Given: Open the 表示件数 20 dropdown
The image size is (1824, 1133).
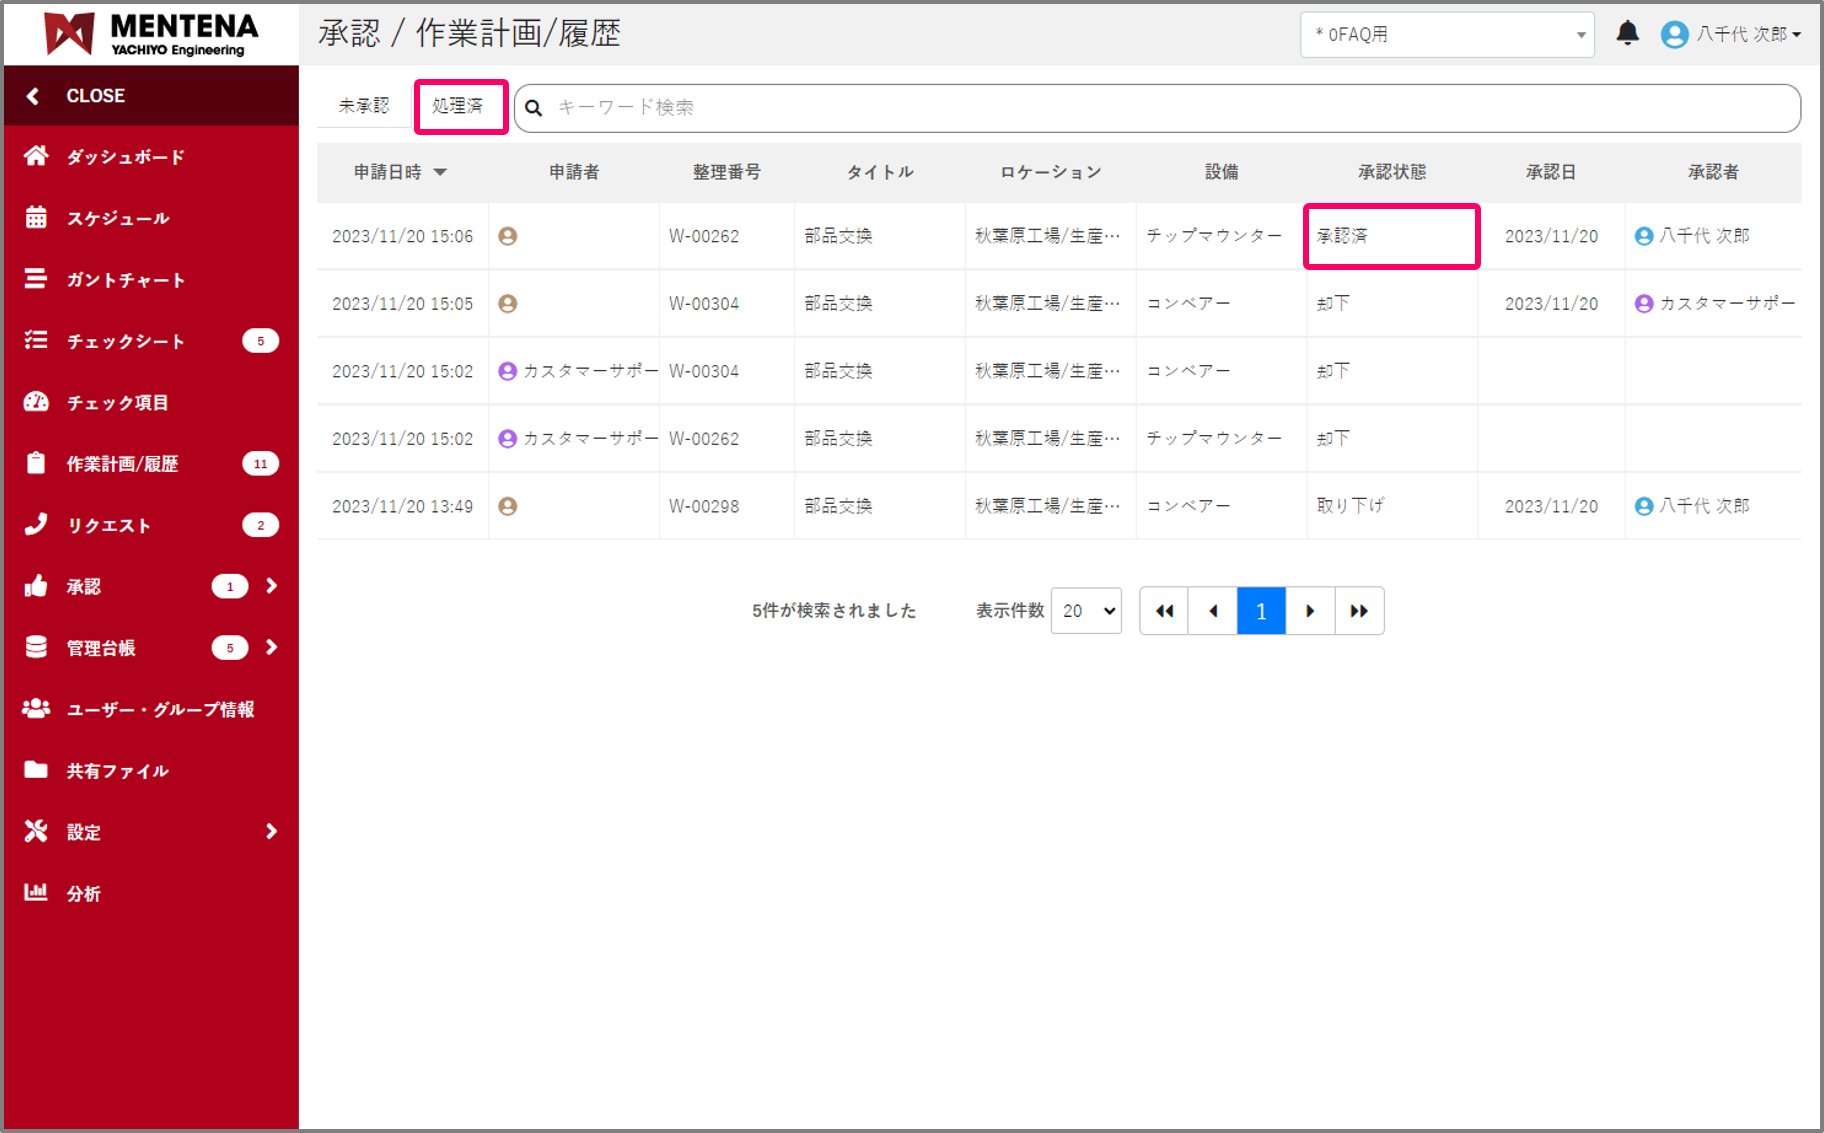Looking at the screenshot, I should point(1086,611).
